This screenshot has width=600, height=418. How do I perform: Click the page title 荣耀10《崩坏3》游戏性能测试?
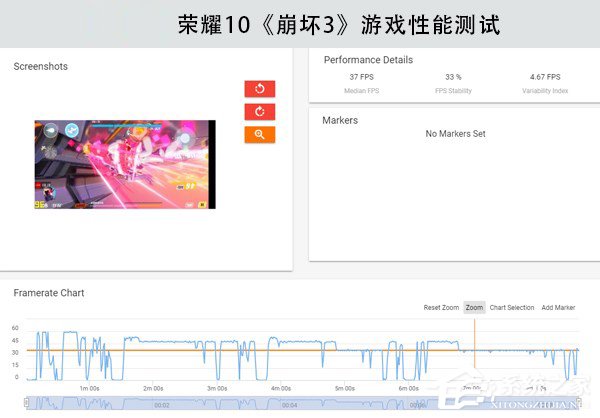pyautogui.click(x=339, y=25)
